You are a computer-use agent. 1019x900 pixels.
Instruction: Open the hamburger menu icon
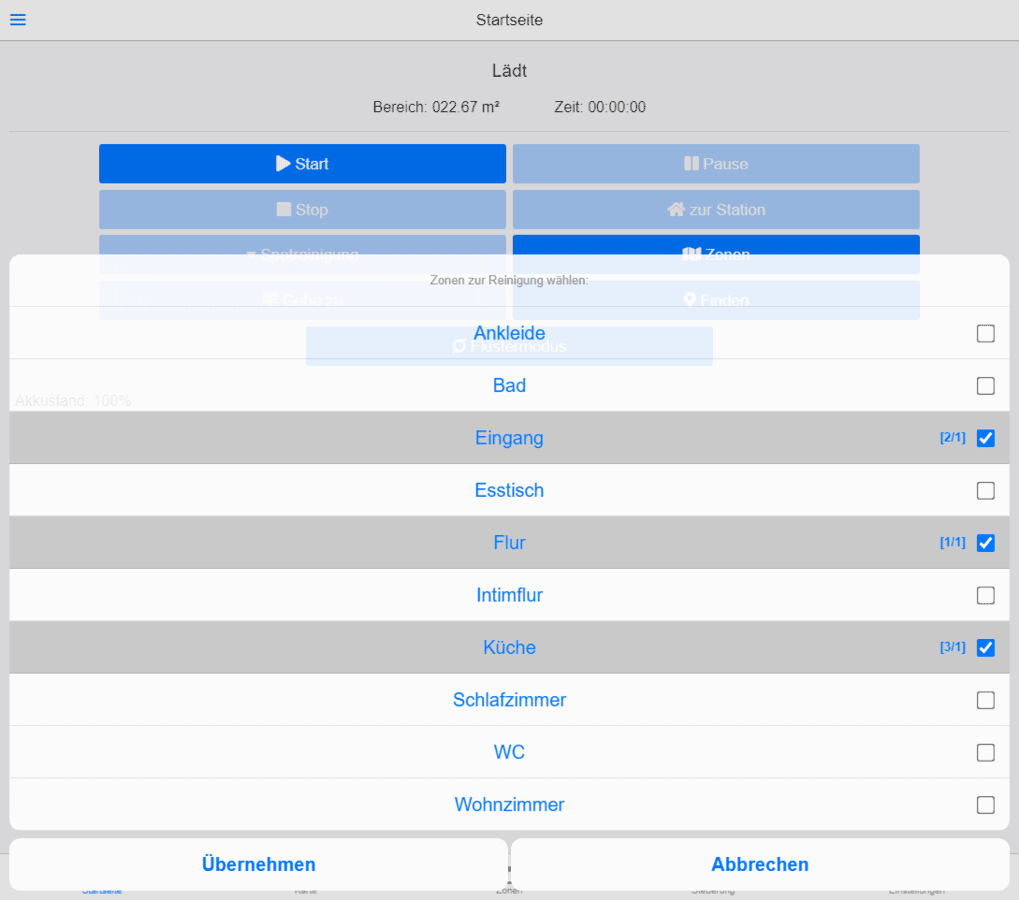[18, 20]
